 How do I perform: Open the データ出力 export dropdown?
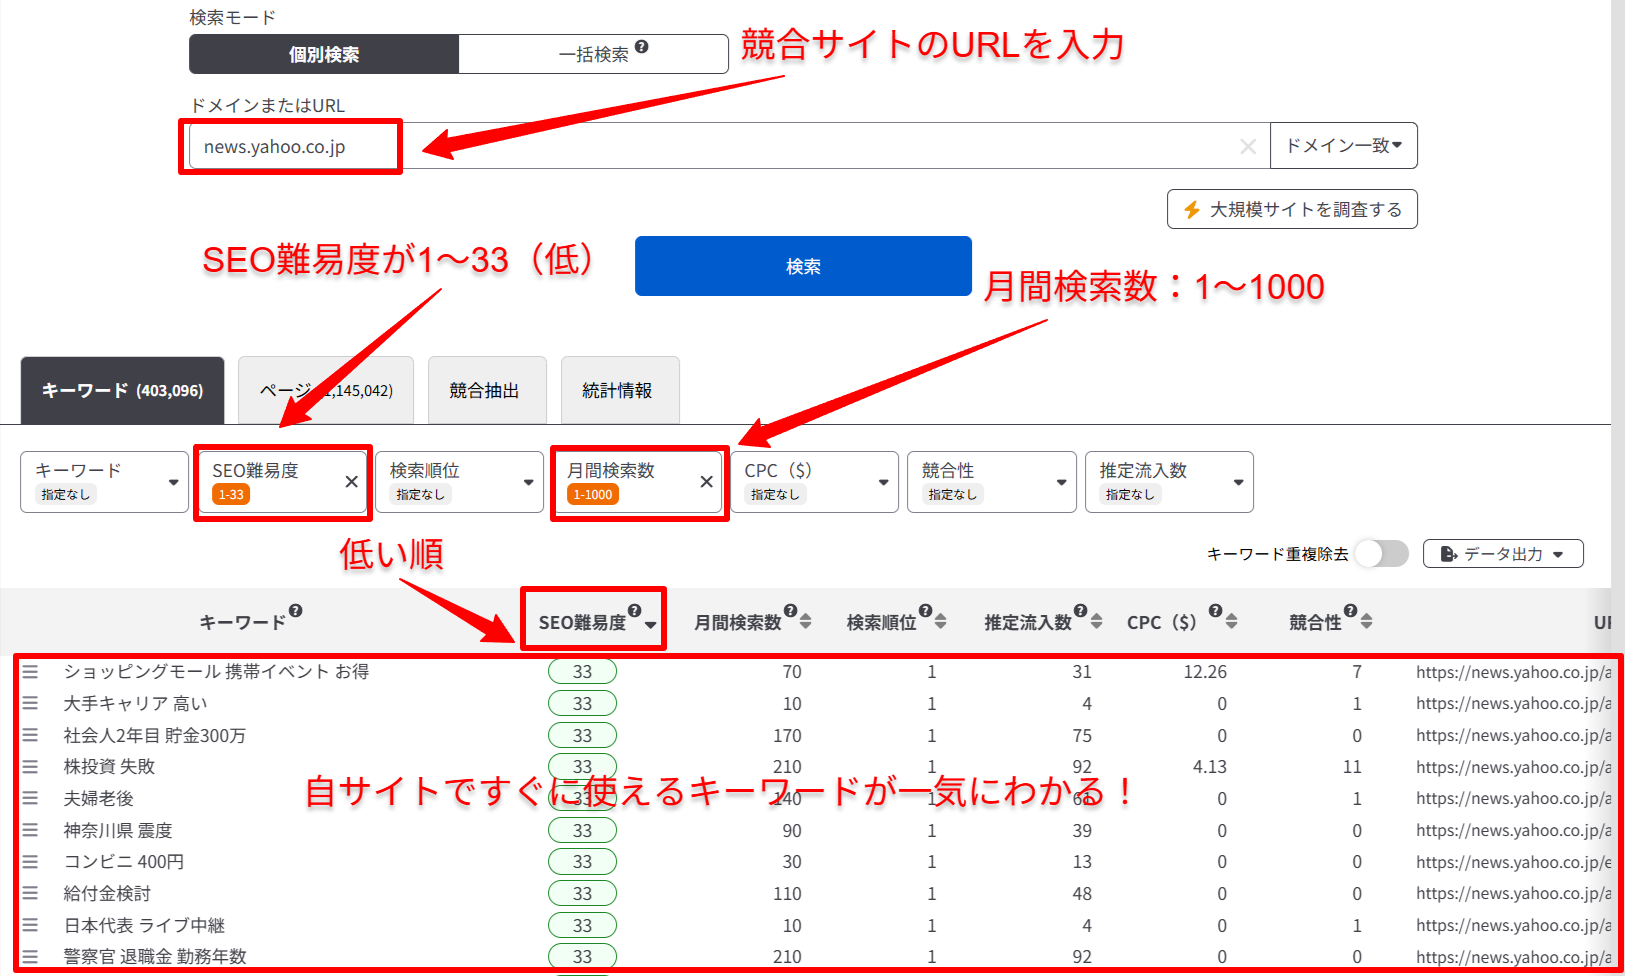pos(1502,554)
